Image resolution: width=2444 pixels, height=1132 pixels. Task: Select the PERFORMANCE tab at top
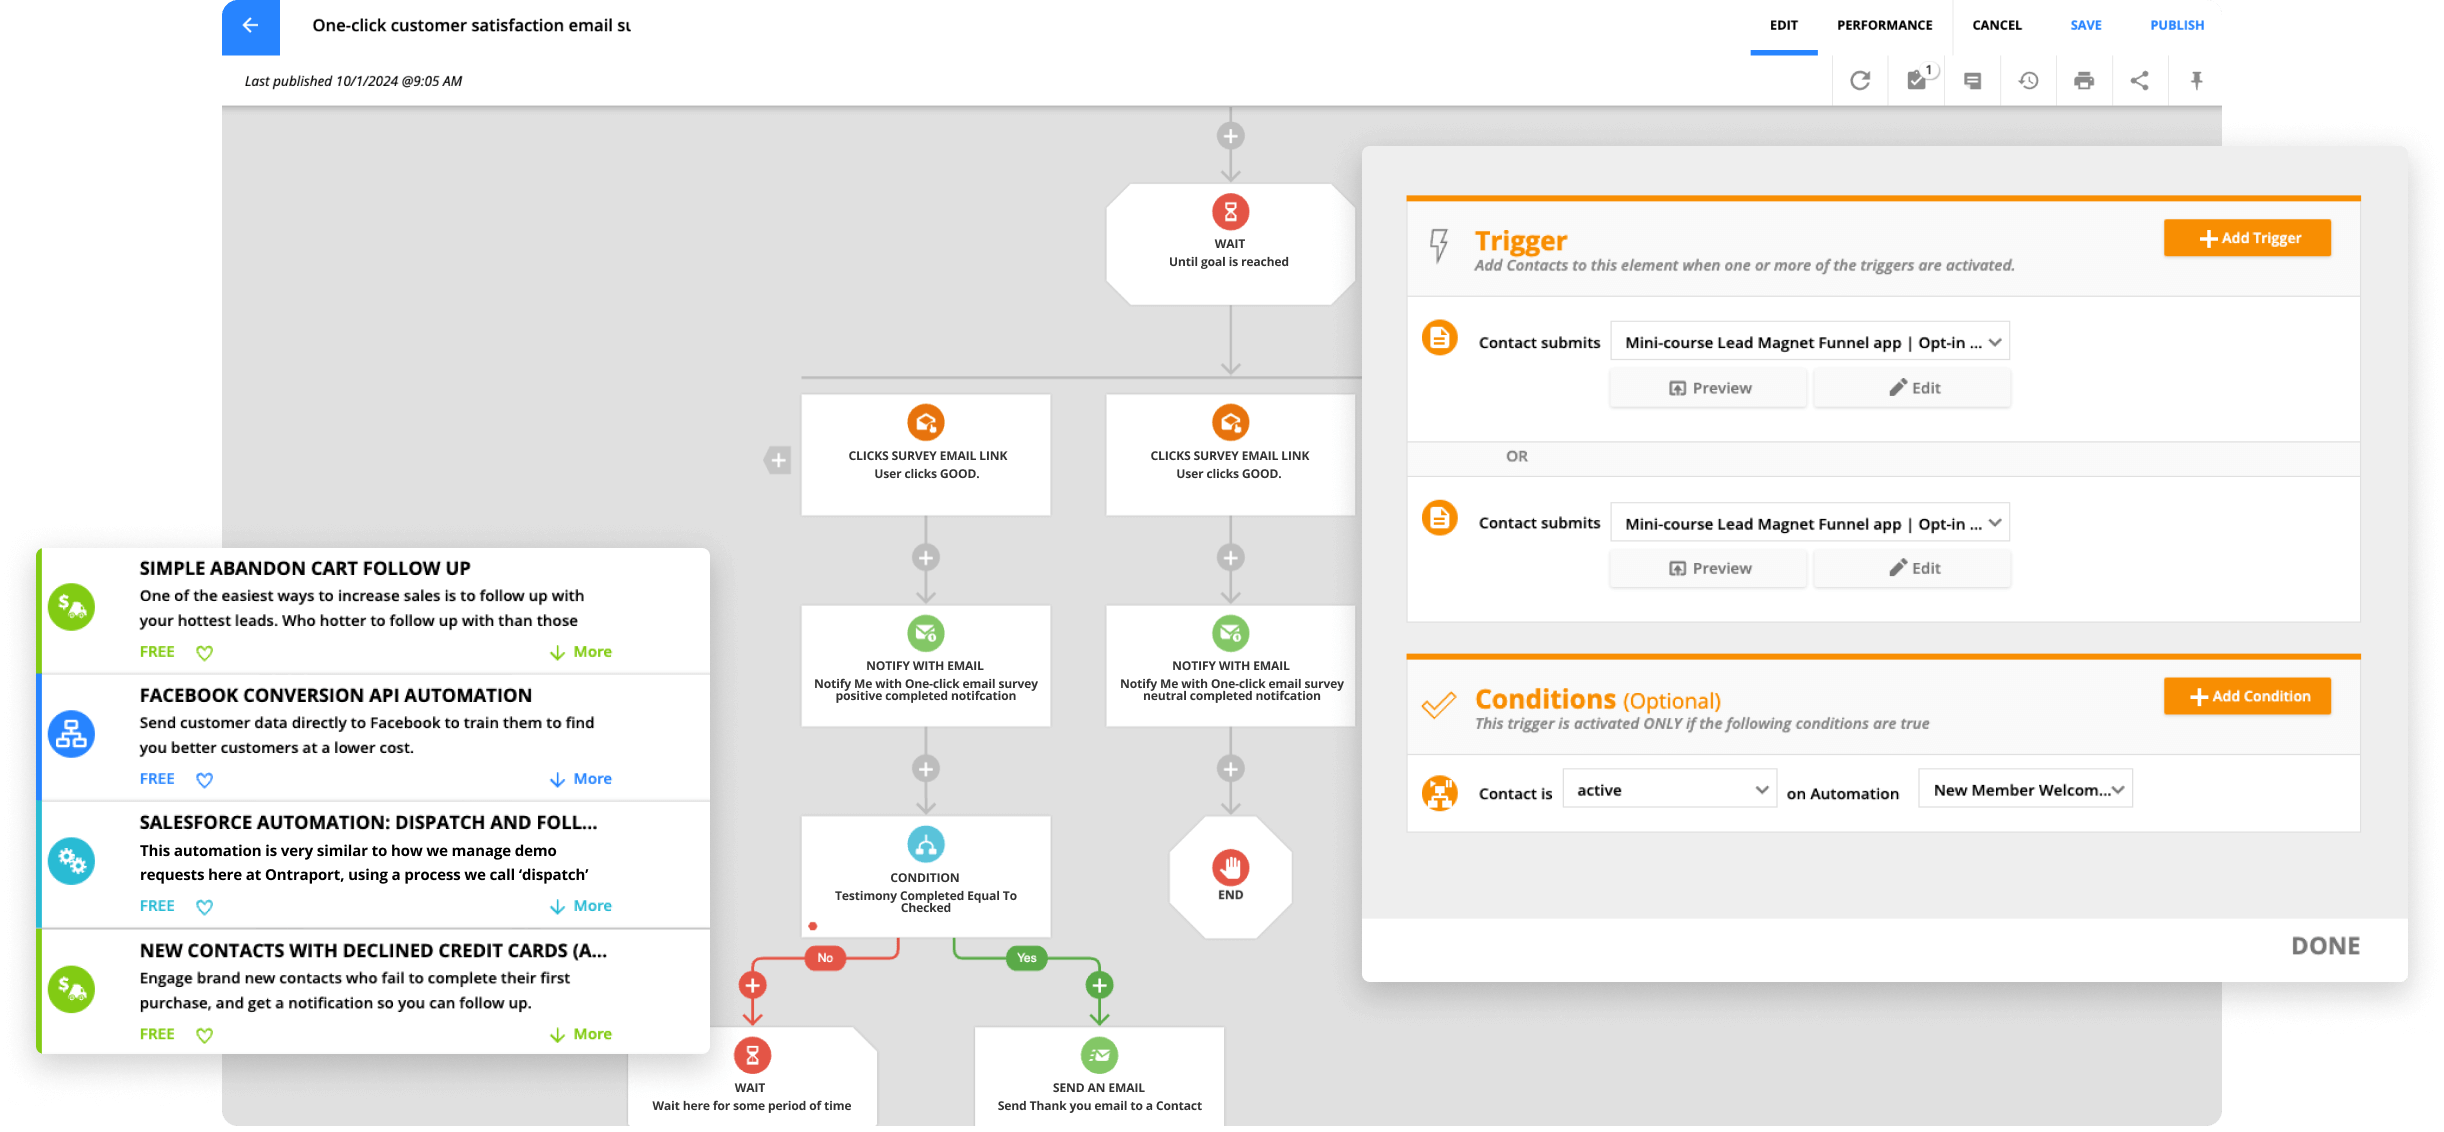[x=1883, y=25]
